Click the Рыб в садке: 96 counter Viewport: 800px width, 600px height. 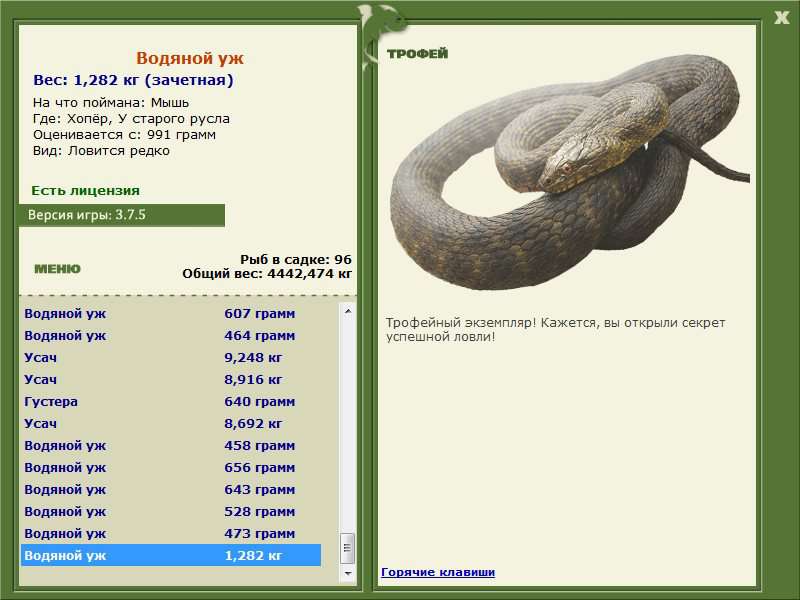click(296, 259)
